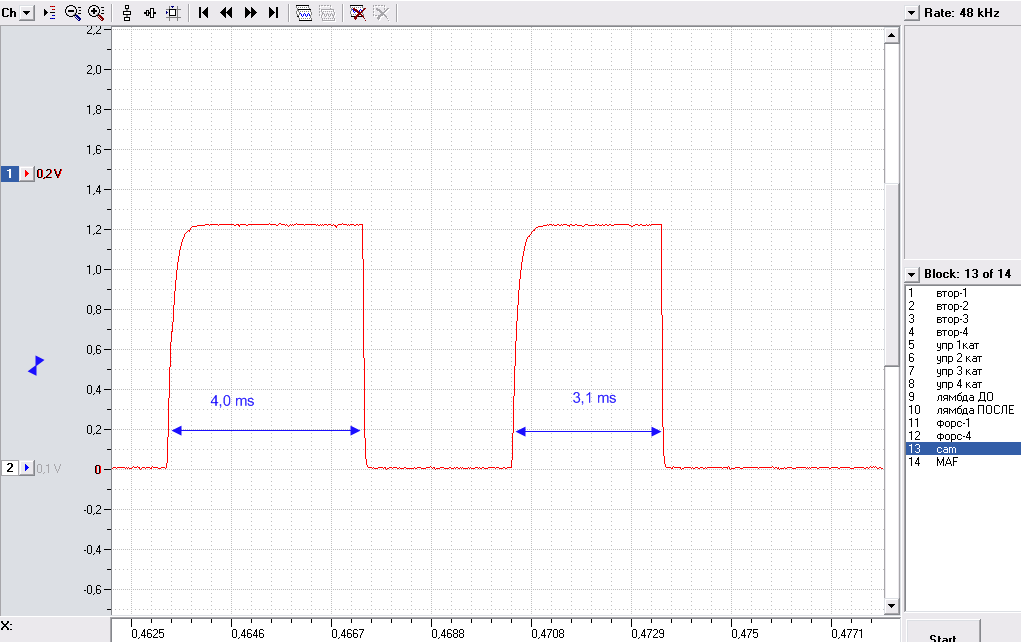Select block 11 форс-1
Screen dimensions: 1021x642
click(963, 423)
